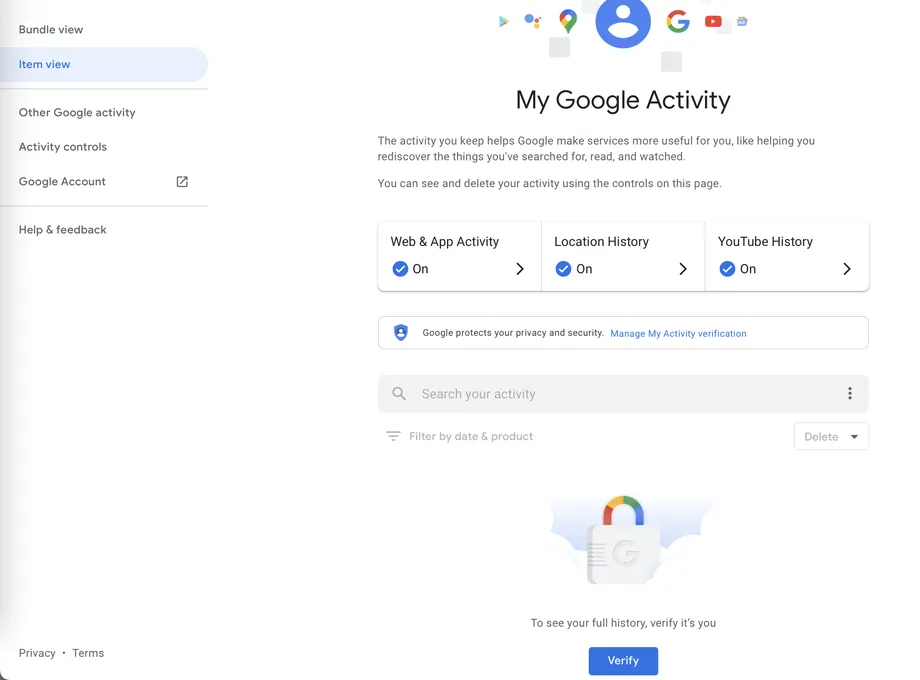Click the YouTube logo icon

713,22
